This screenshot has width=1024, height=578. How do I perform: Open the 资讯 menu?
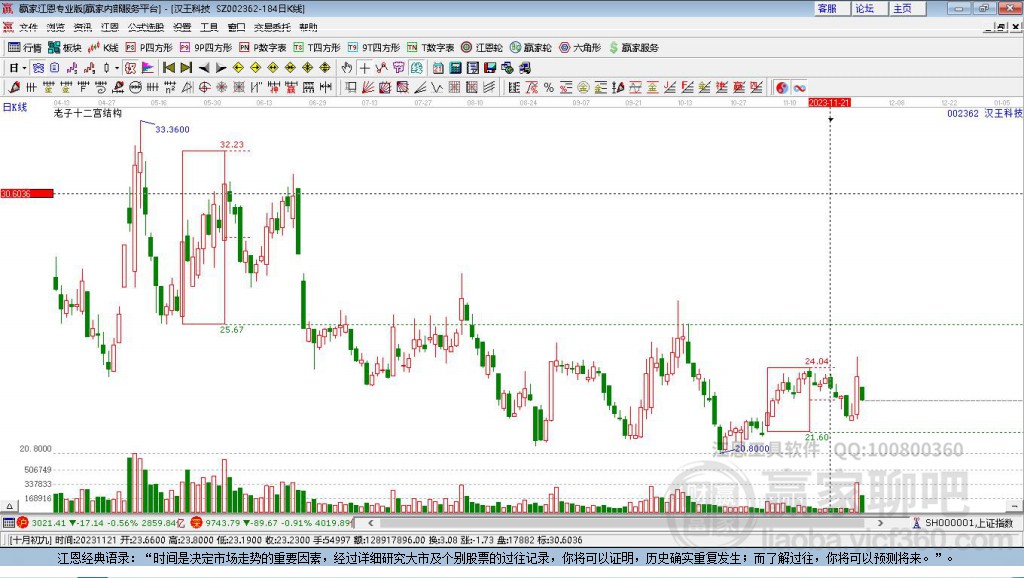[x=83, y=27]
